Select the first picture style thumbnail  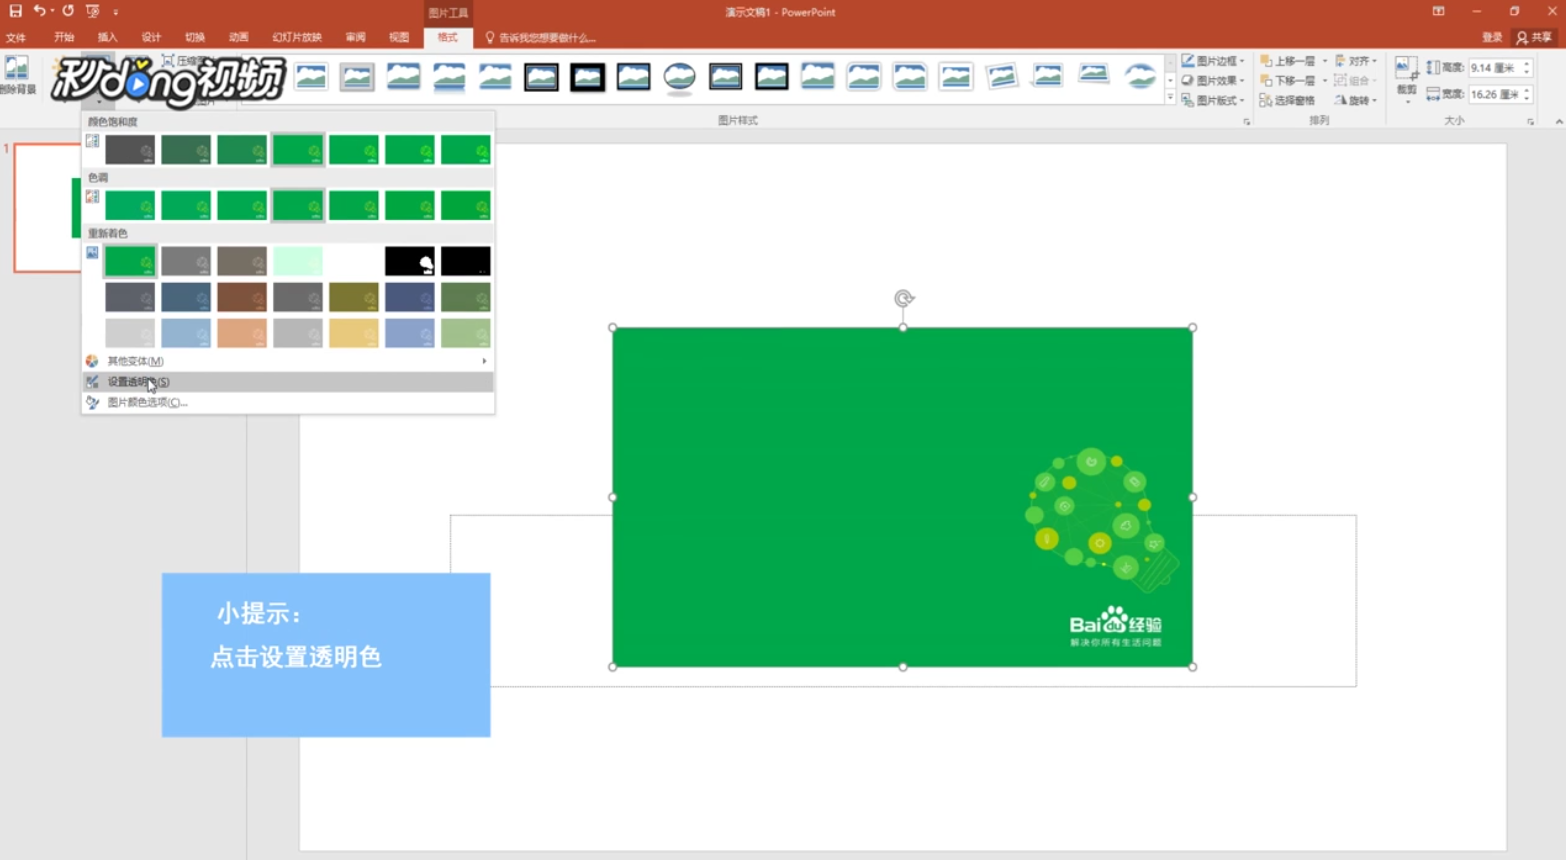tap(311, 76)
